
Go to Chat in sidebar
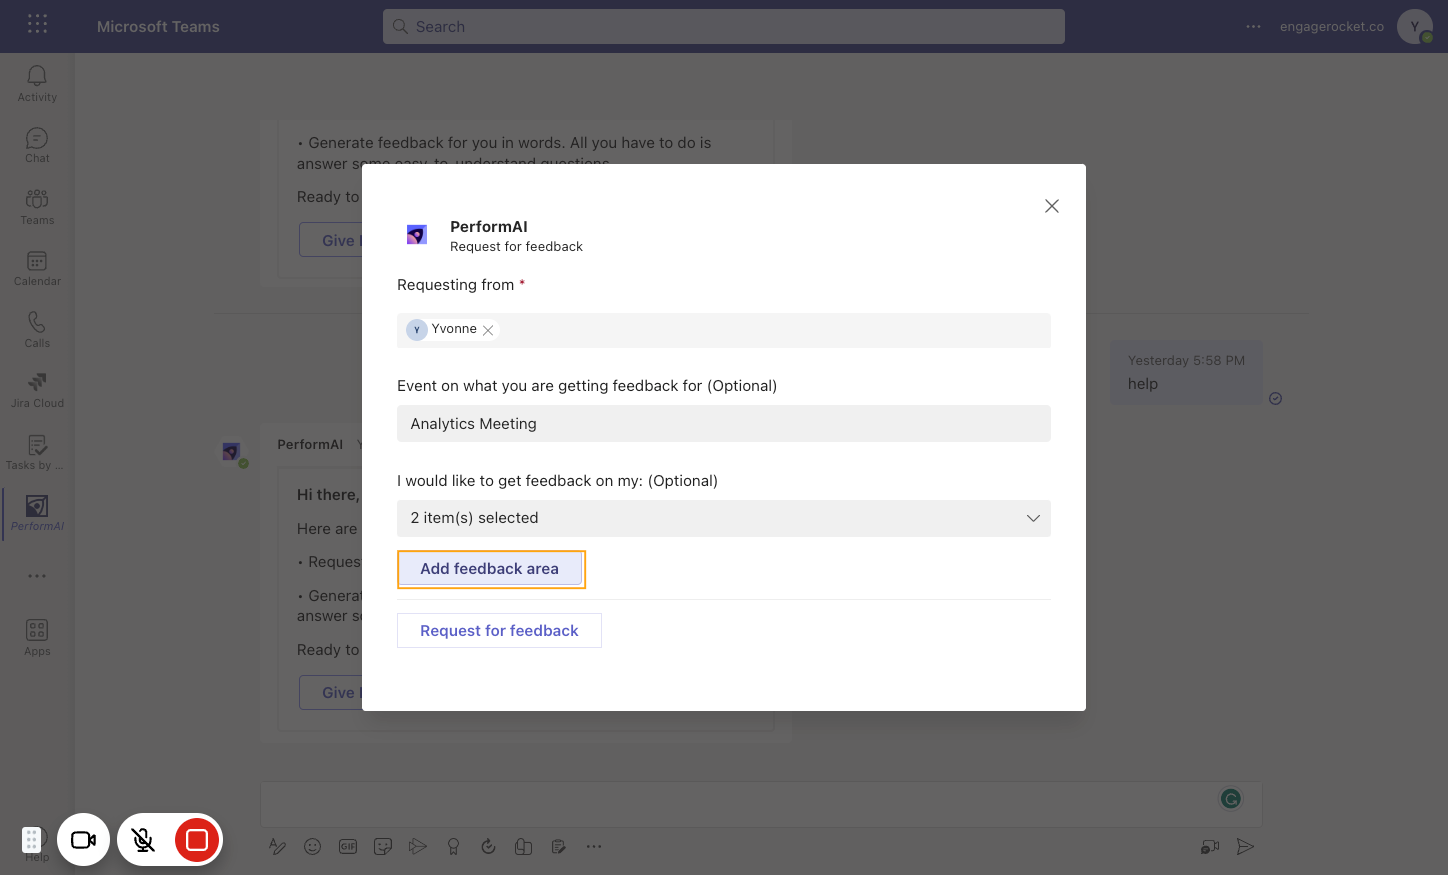37,145
